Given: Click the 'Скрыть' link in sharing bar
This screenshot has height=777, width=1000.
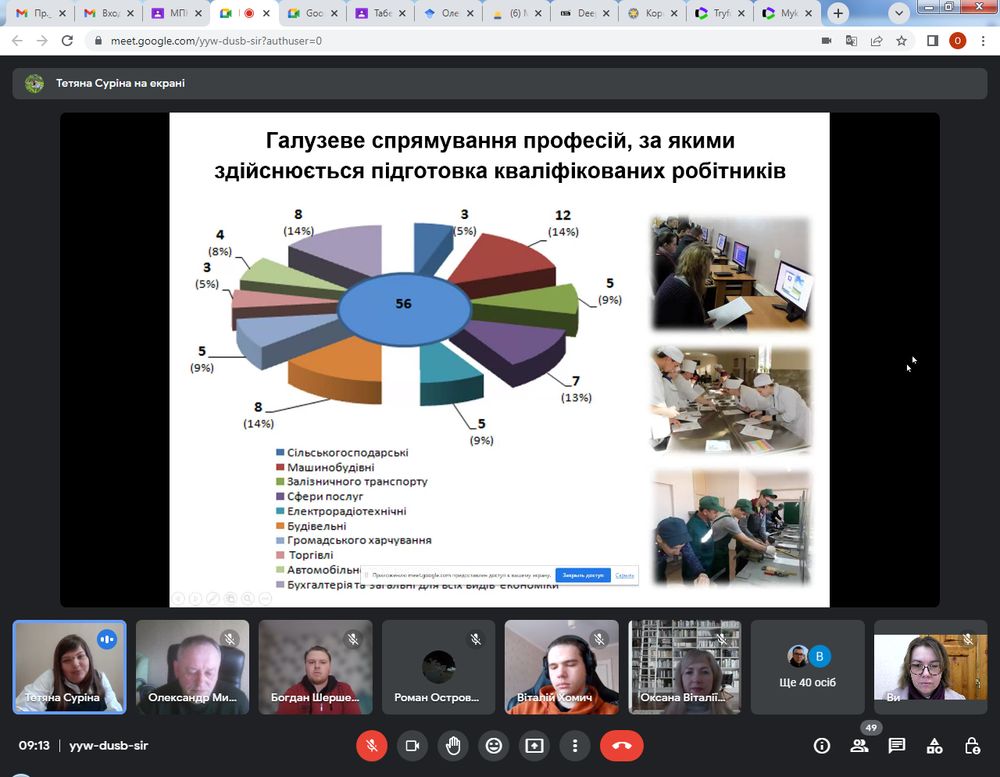Looking at the screenshot, I should [x=625, y=576].
